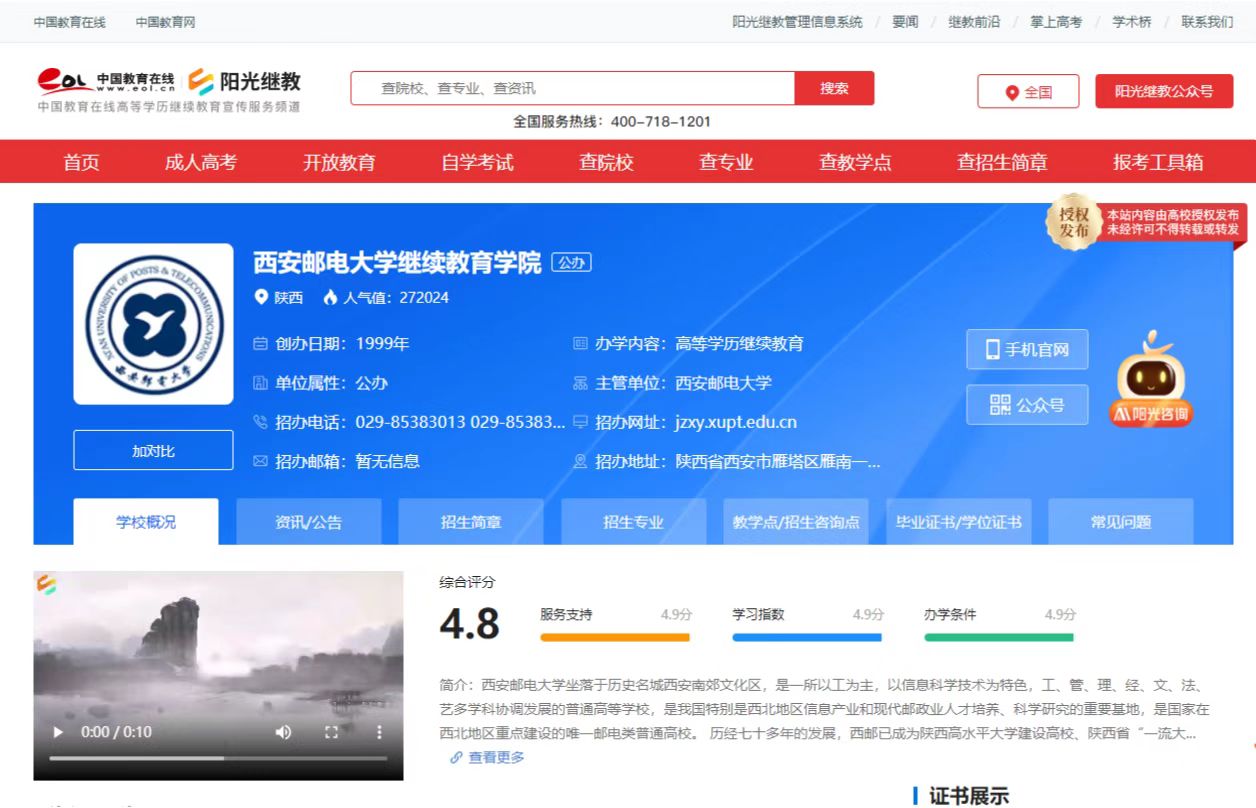Click the 学术桥 top link
Viewport: 1256px width, 808px height.
1132,22
